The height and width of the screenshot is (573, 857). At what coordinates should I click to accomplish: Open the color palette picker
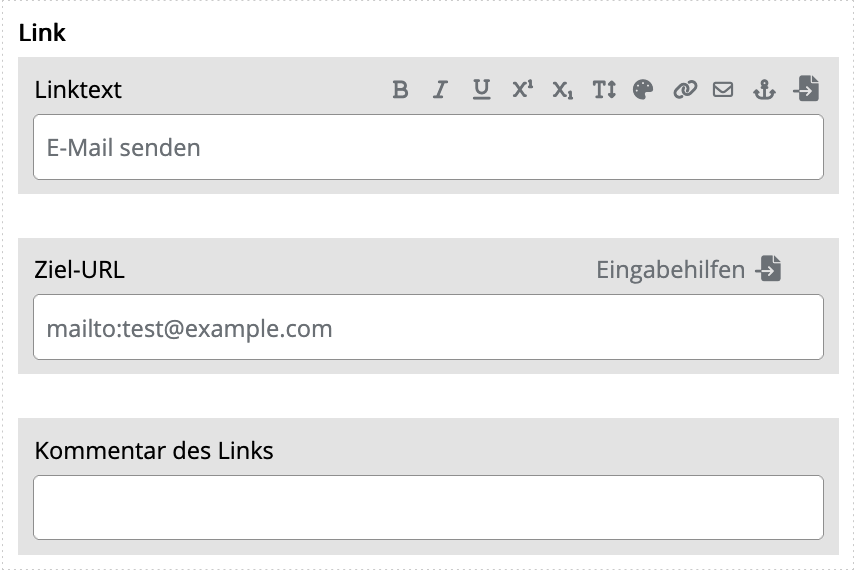(x=643, y=90)
